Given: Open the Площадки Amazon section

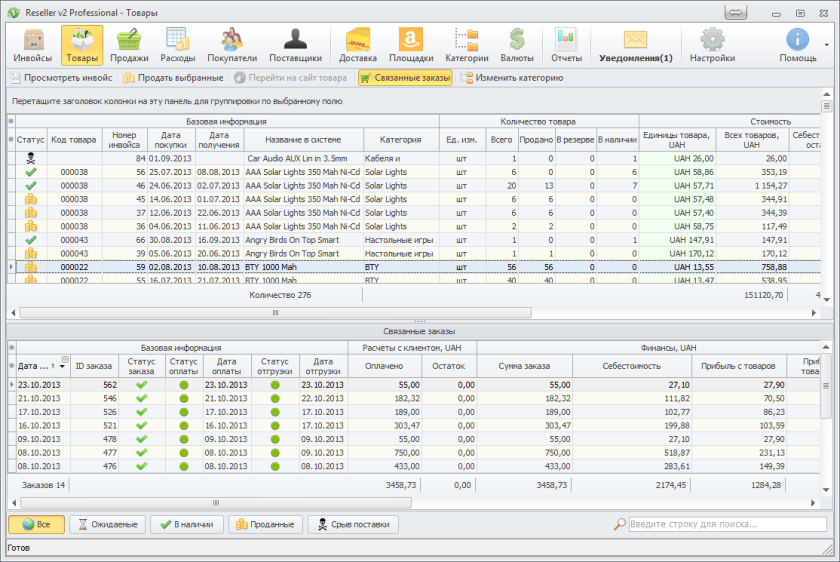Looking at the screenshot, I should pyautogui.click(x=410, y=45).
